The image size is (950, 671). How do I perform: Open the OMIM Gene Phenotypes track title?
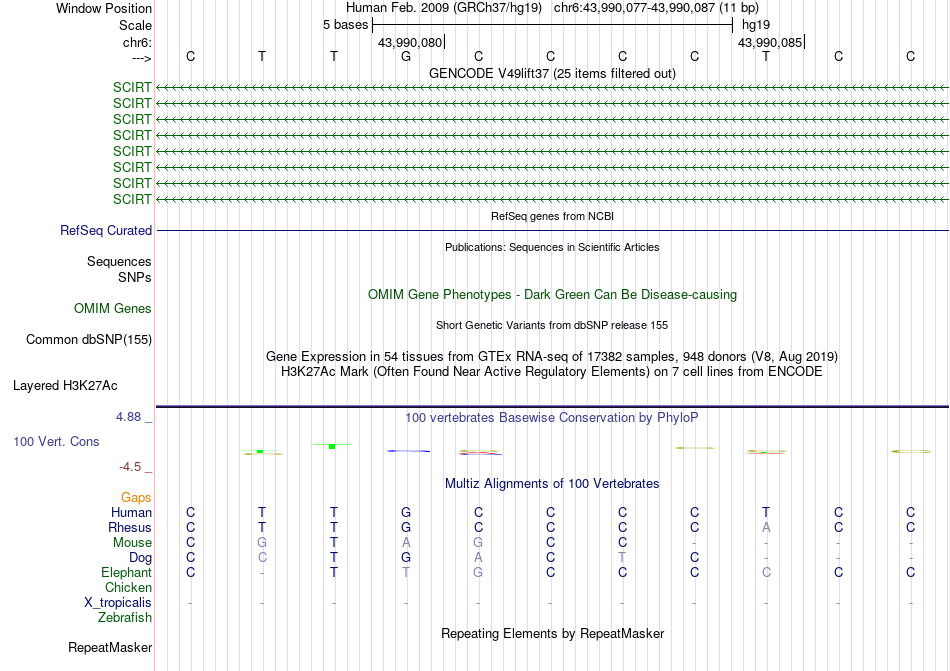552,294
